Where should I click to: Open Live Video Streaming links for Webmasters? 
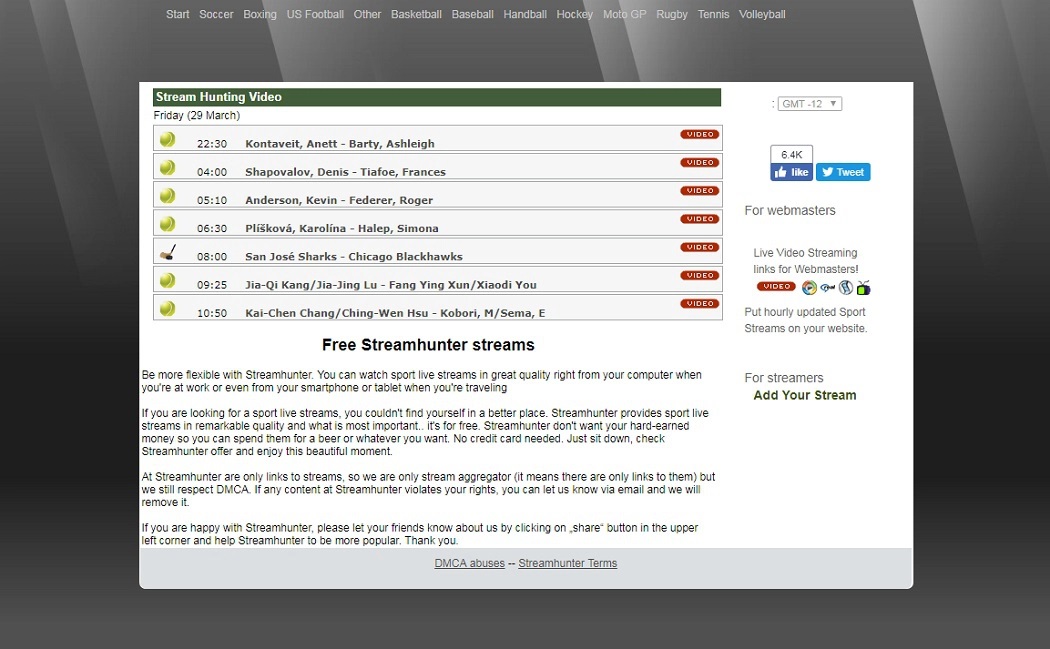pyautogui.click(x=806, y=261)
